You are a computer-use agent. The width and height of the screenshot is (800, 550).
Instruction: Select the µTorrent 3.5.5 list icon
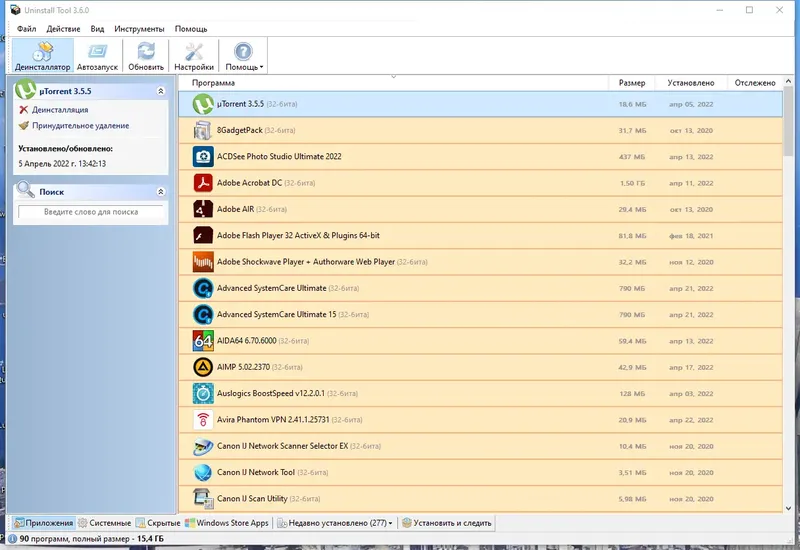[203, 104]
